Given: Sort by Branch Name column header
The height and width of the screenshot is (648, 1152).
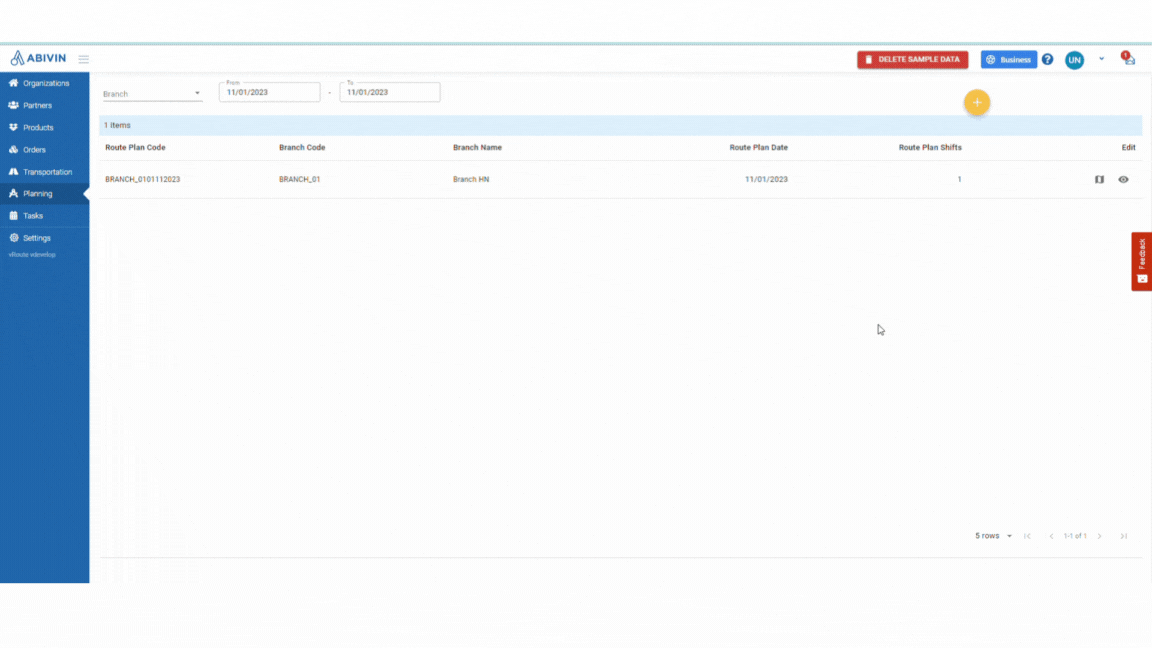Looking at the screenshot, I should coord(478,148).
